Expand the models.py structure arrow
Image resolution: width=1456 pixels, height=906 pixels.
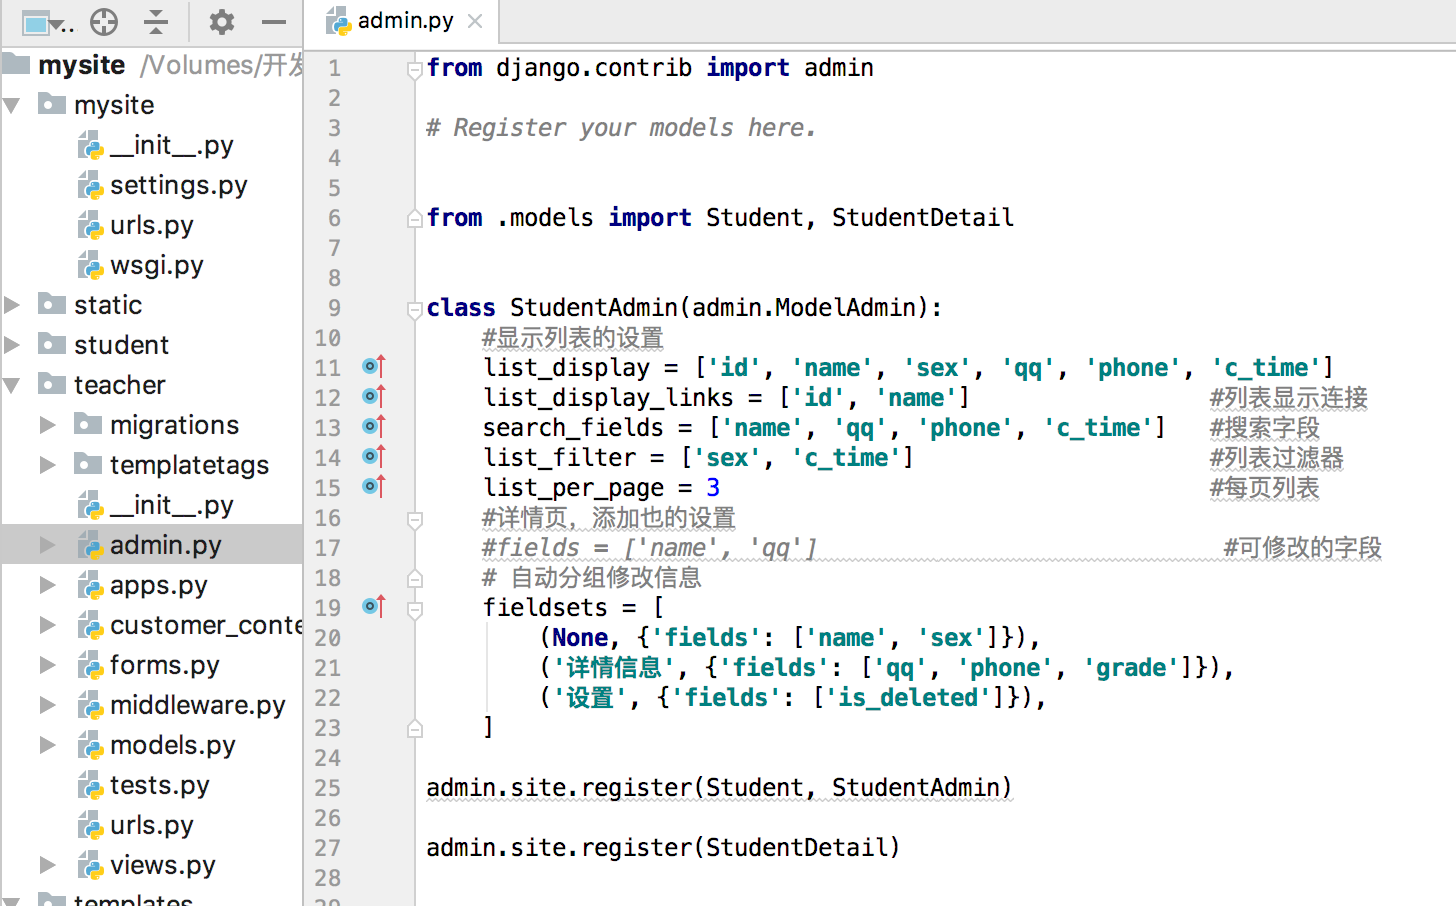click(x=47, y=744)
